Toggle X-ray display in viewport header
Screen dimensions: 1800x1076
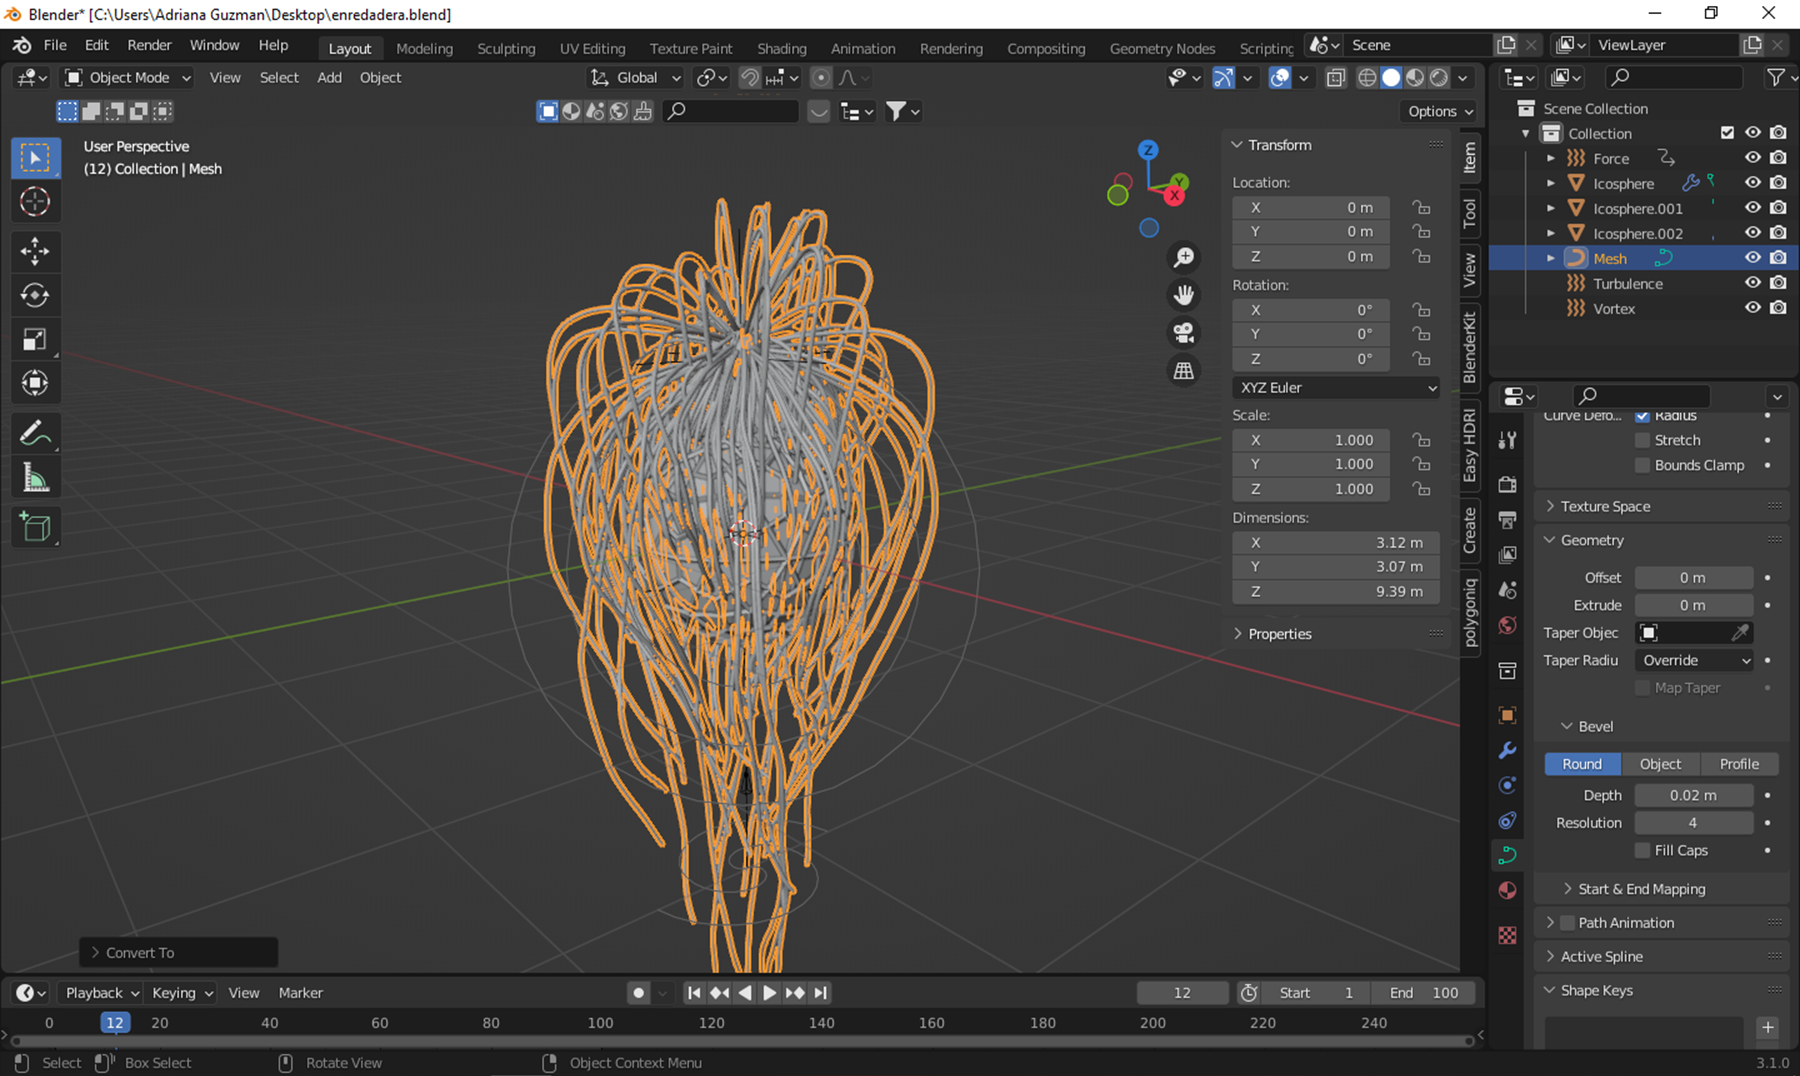[x=1335, y=78]
